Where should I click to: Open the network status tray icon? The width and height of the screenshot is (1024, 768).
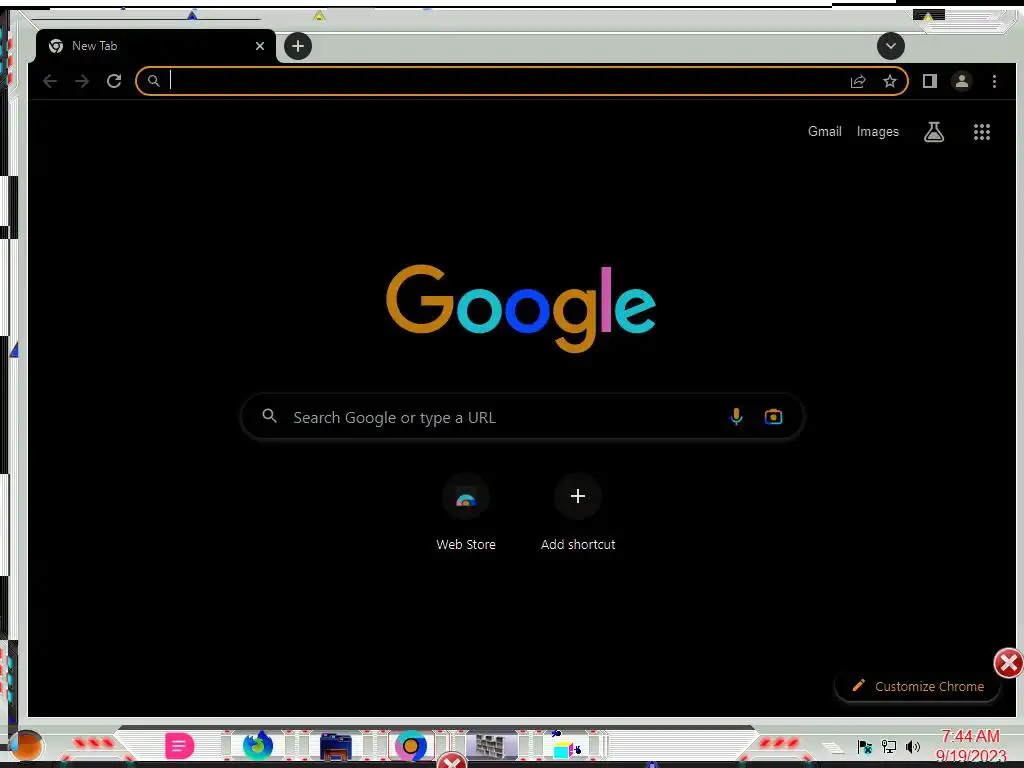[889, 746]
